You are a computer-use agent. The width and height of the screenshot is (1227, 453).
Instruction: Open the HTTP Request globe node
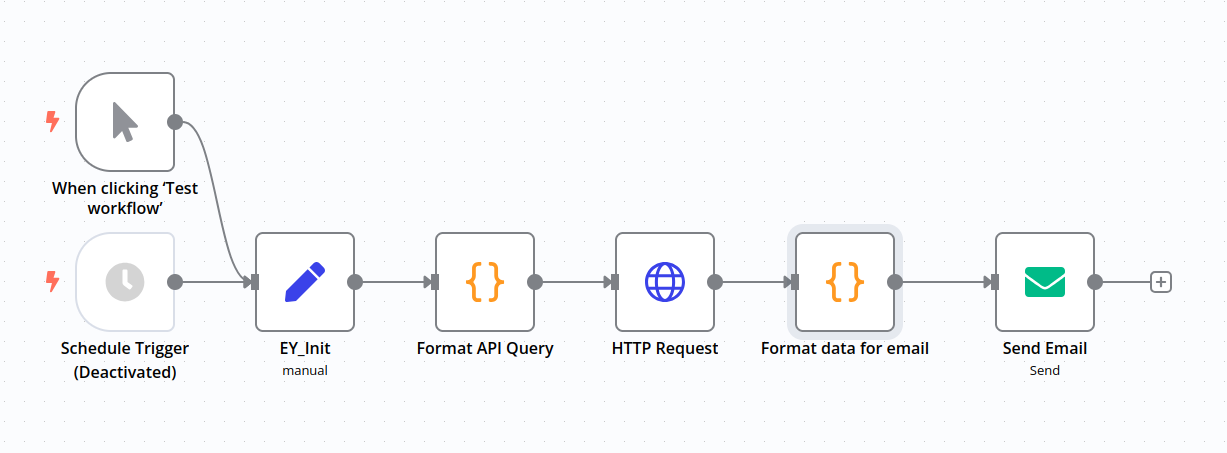665,282
